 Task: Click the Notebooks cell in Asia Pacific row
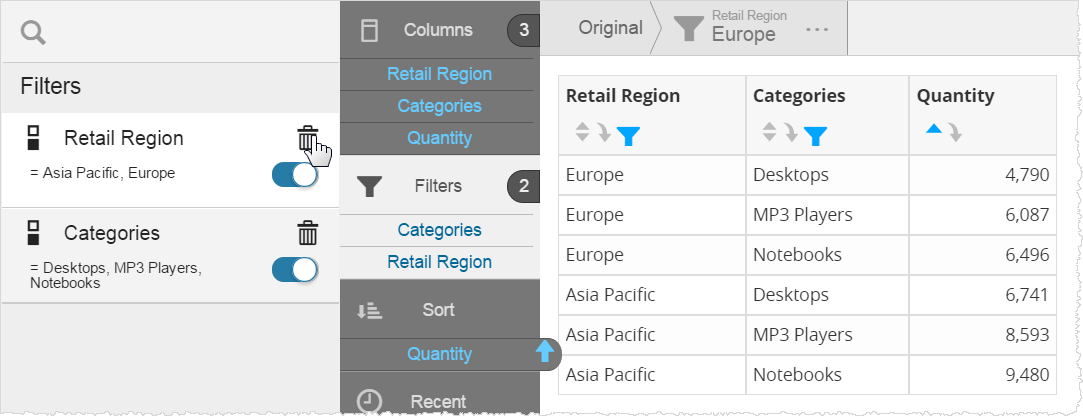click(x=797, y=375)
